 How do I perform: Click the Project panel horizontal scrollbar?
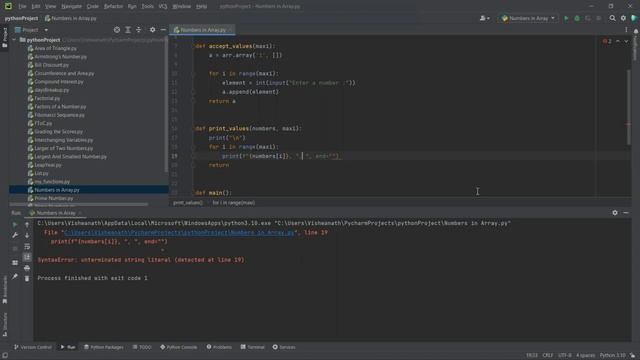pos(79,204)
